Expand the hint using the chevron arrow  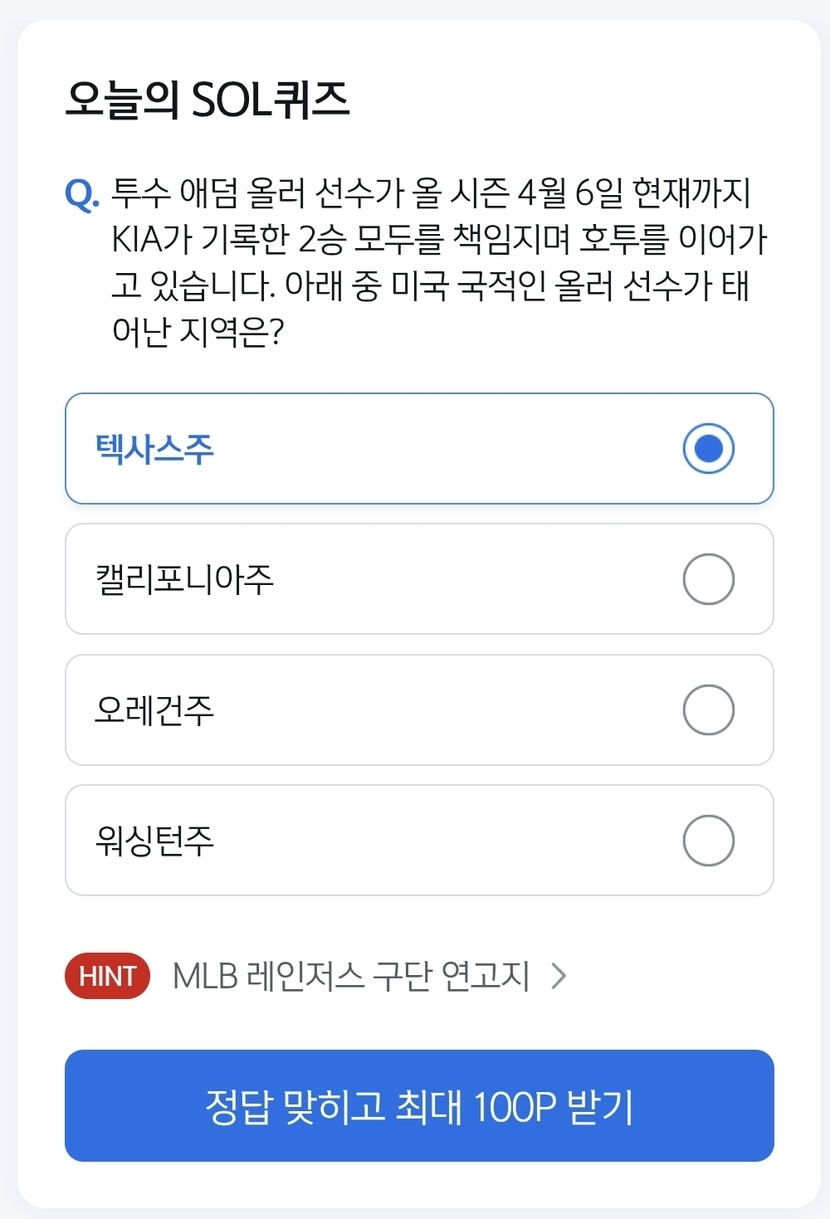click(x=559, y=976)
